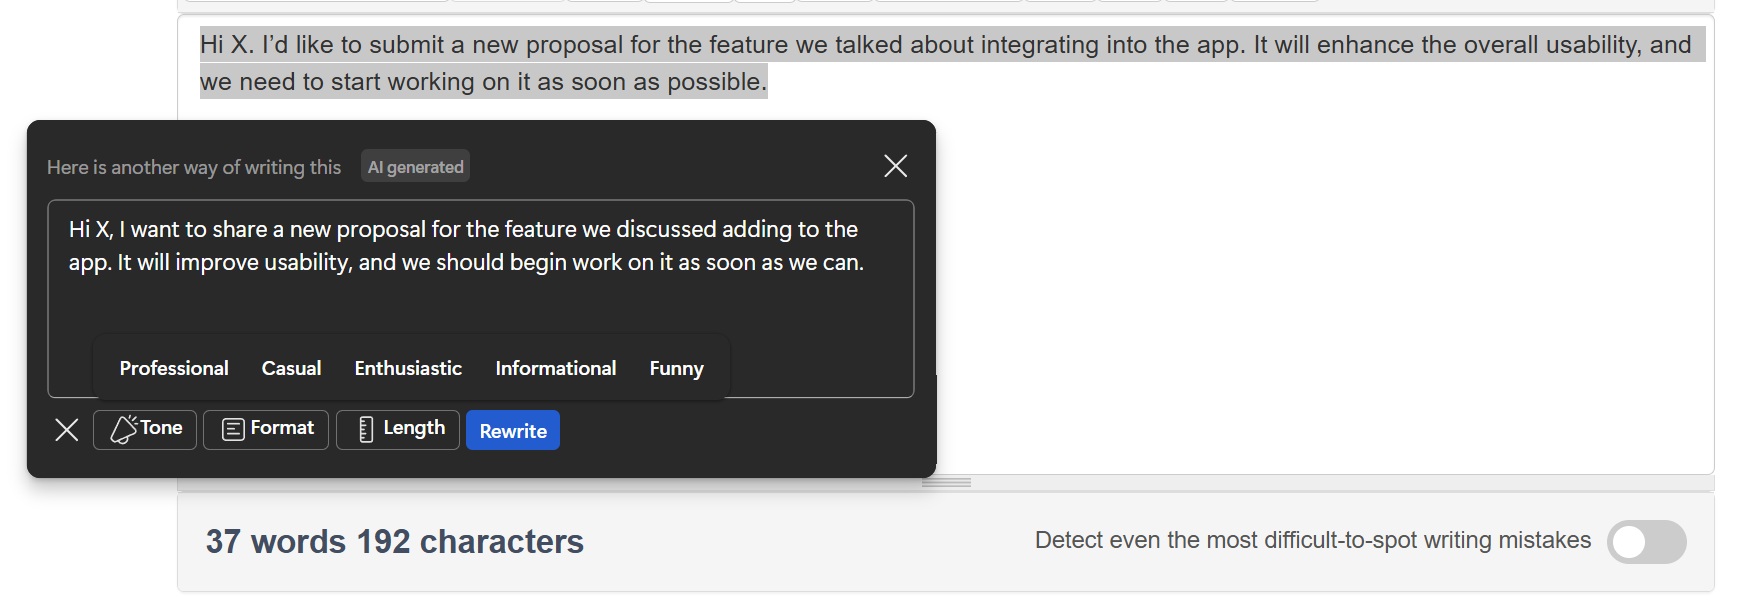Pick the Enthusiastic tone
Viewport: 1737px width, 614px height.
408,368
